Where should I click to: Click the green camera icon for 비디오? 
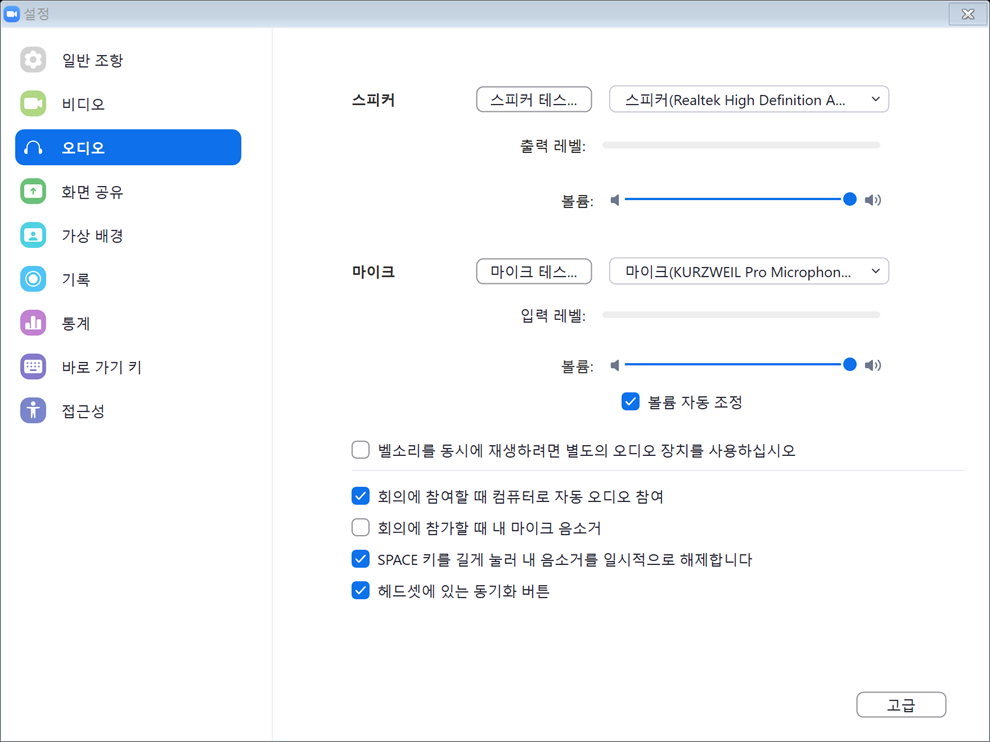33,104
